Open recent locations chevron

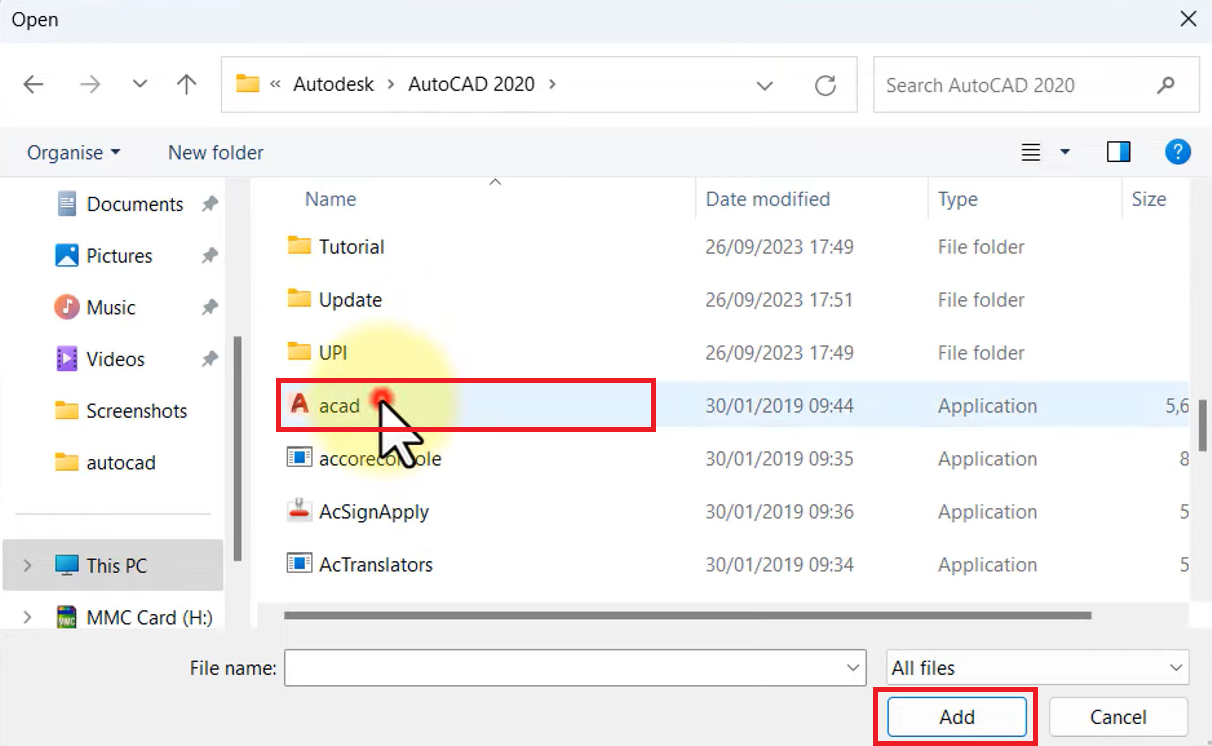[x=140, y=85]
